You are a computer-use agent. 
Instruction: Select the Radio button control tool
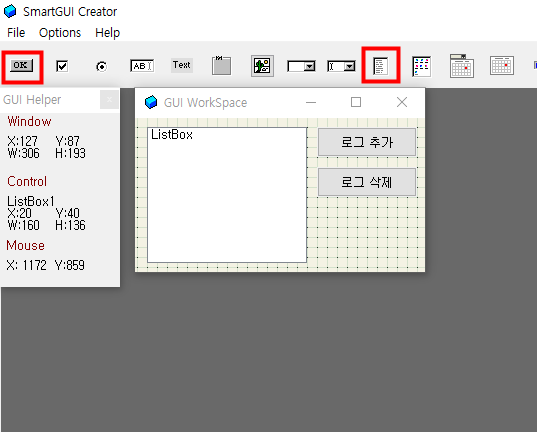tap(101, 66)
